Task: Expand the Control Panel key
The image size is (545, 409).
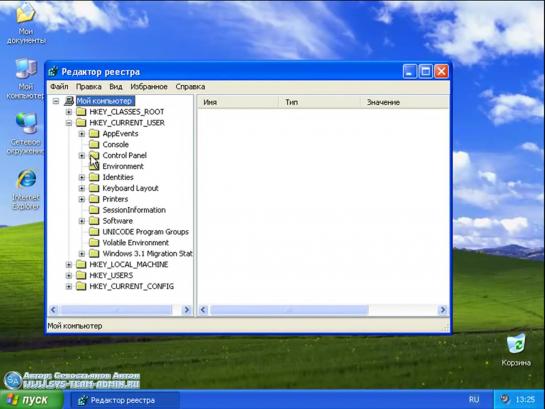Action: (x=82, y=155)
